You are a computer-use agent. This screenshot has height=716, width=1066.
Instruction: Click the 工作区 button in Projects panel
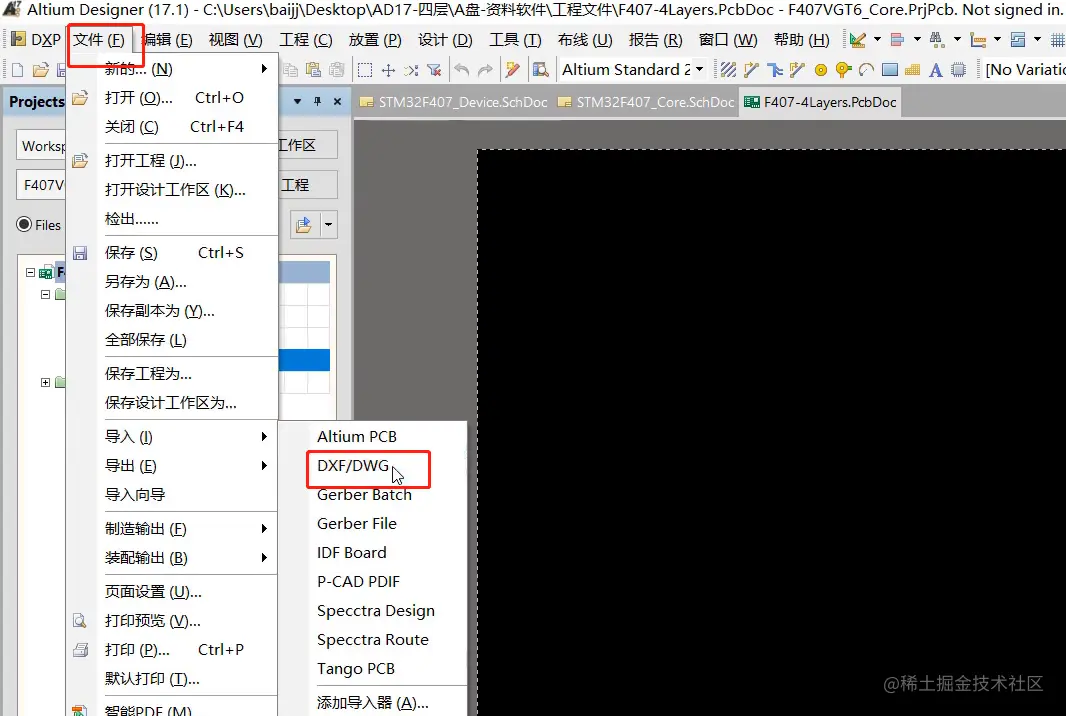(308, 145)
